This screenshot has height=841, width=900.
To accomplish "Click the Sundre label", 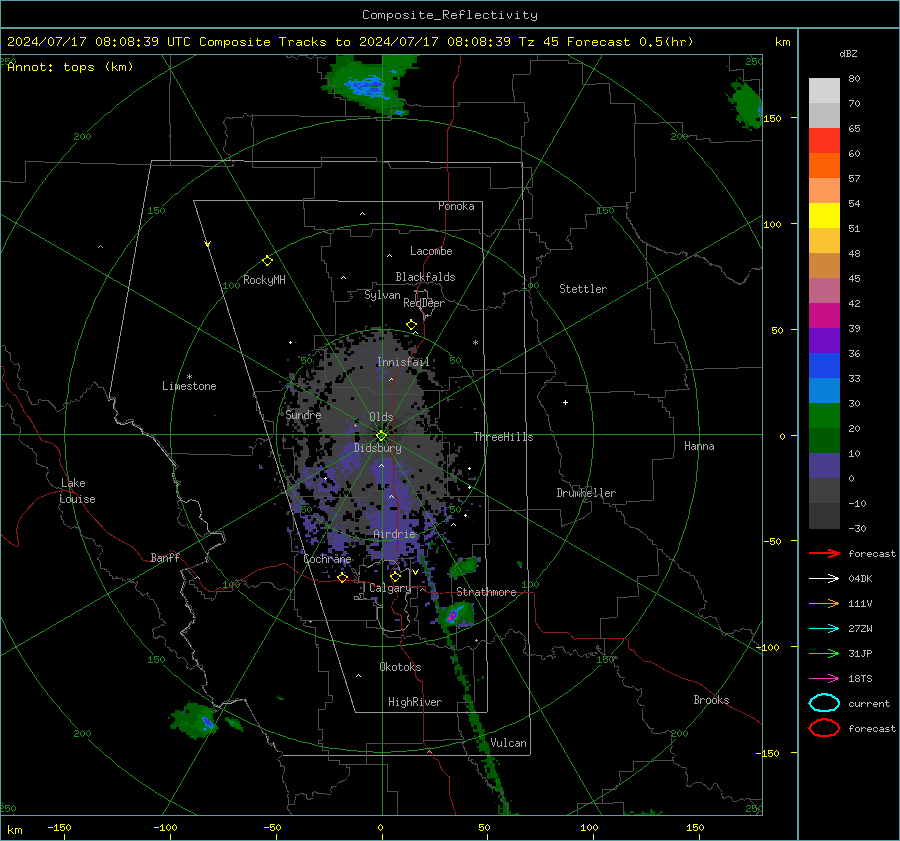I will tap(303, 414).
